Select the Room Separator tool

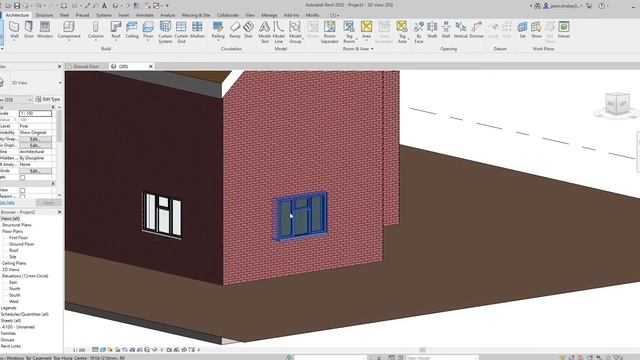click(x=329, y=32)
